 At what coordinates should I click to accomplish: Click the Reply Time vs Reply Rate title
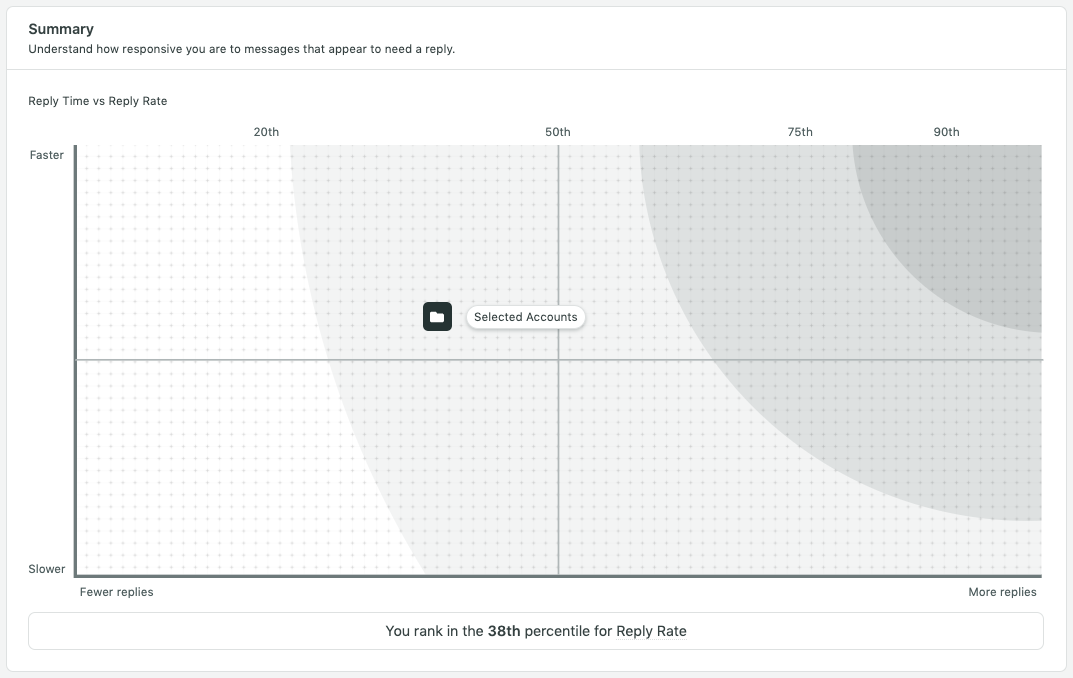point(98,101)
